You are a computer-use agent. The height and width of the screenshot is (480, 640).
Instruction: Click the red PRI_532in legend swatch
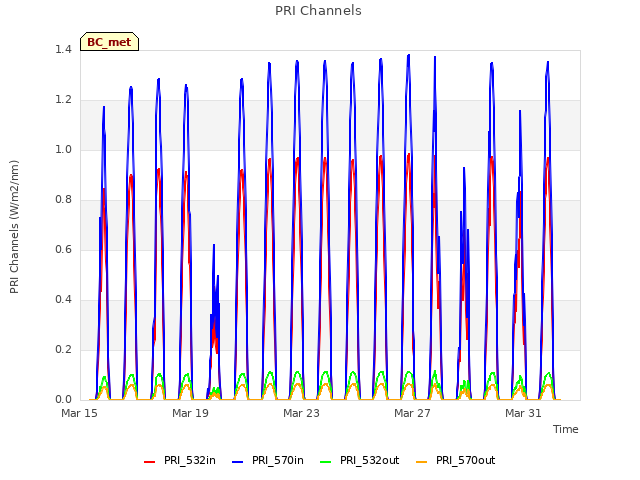pos(150,462)
